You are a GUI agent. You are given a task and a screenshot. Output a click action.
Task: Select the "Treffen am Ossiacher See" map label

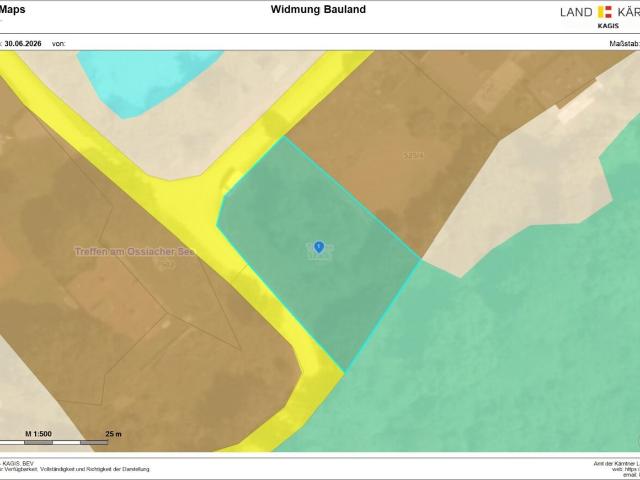134,251
